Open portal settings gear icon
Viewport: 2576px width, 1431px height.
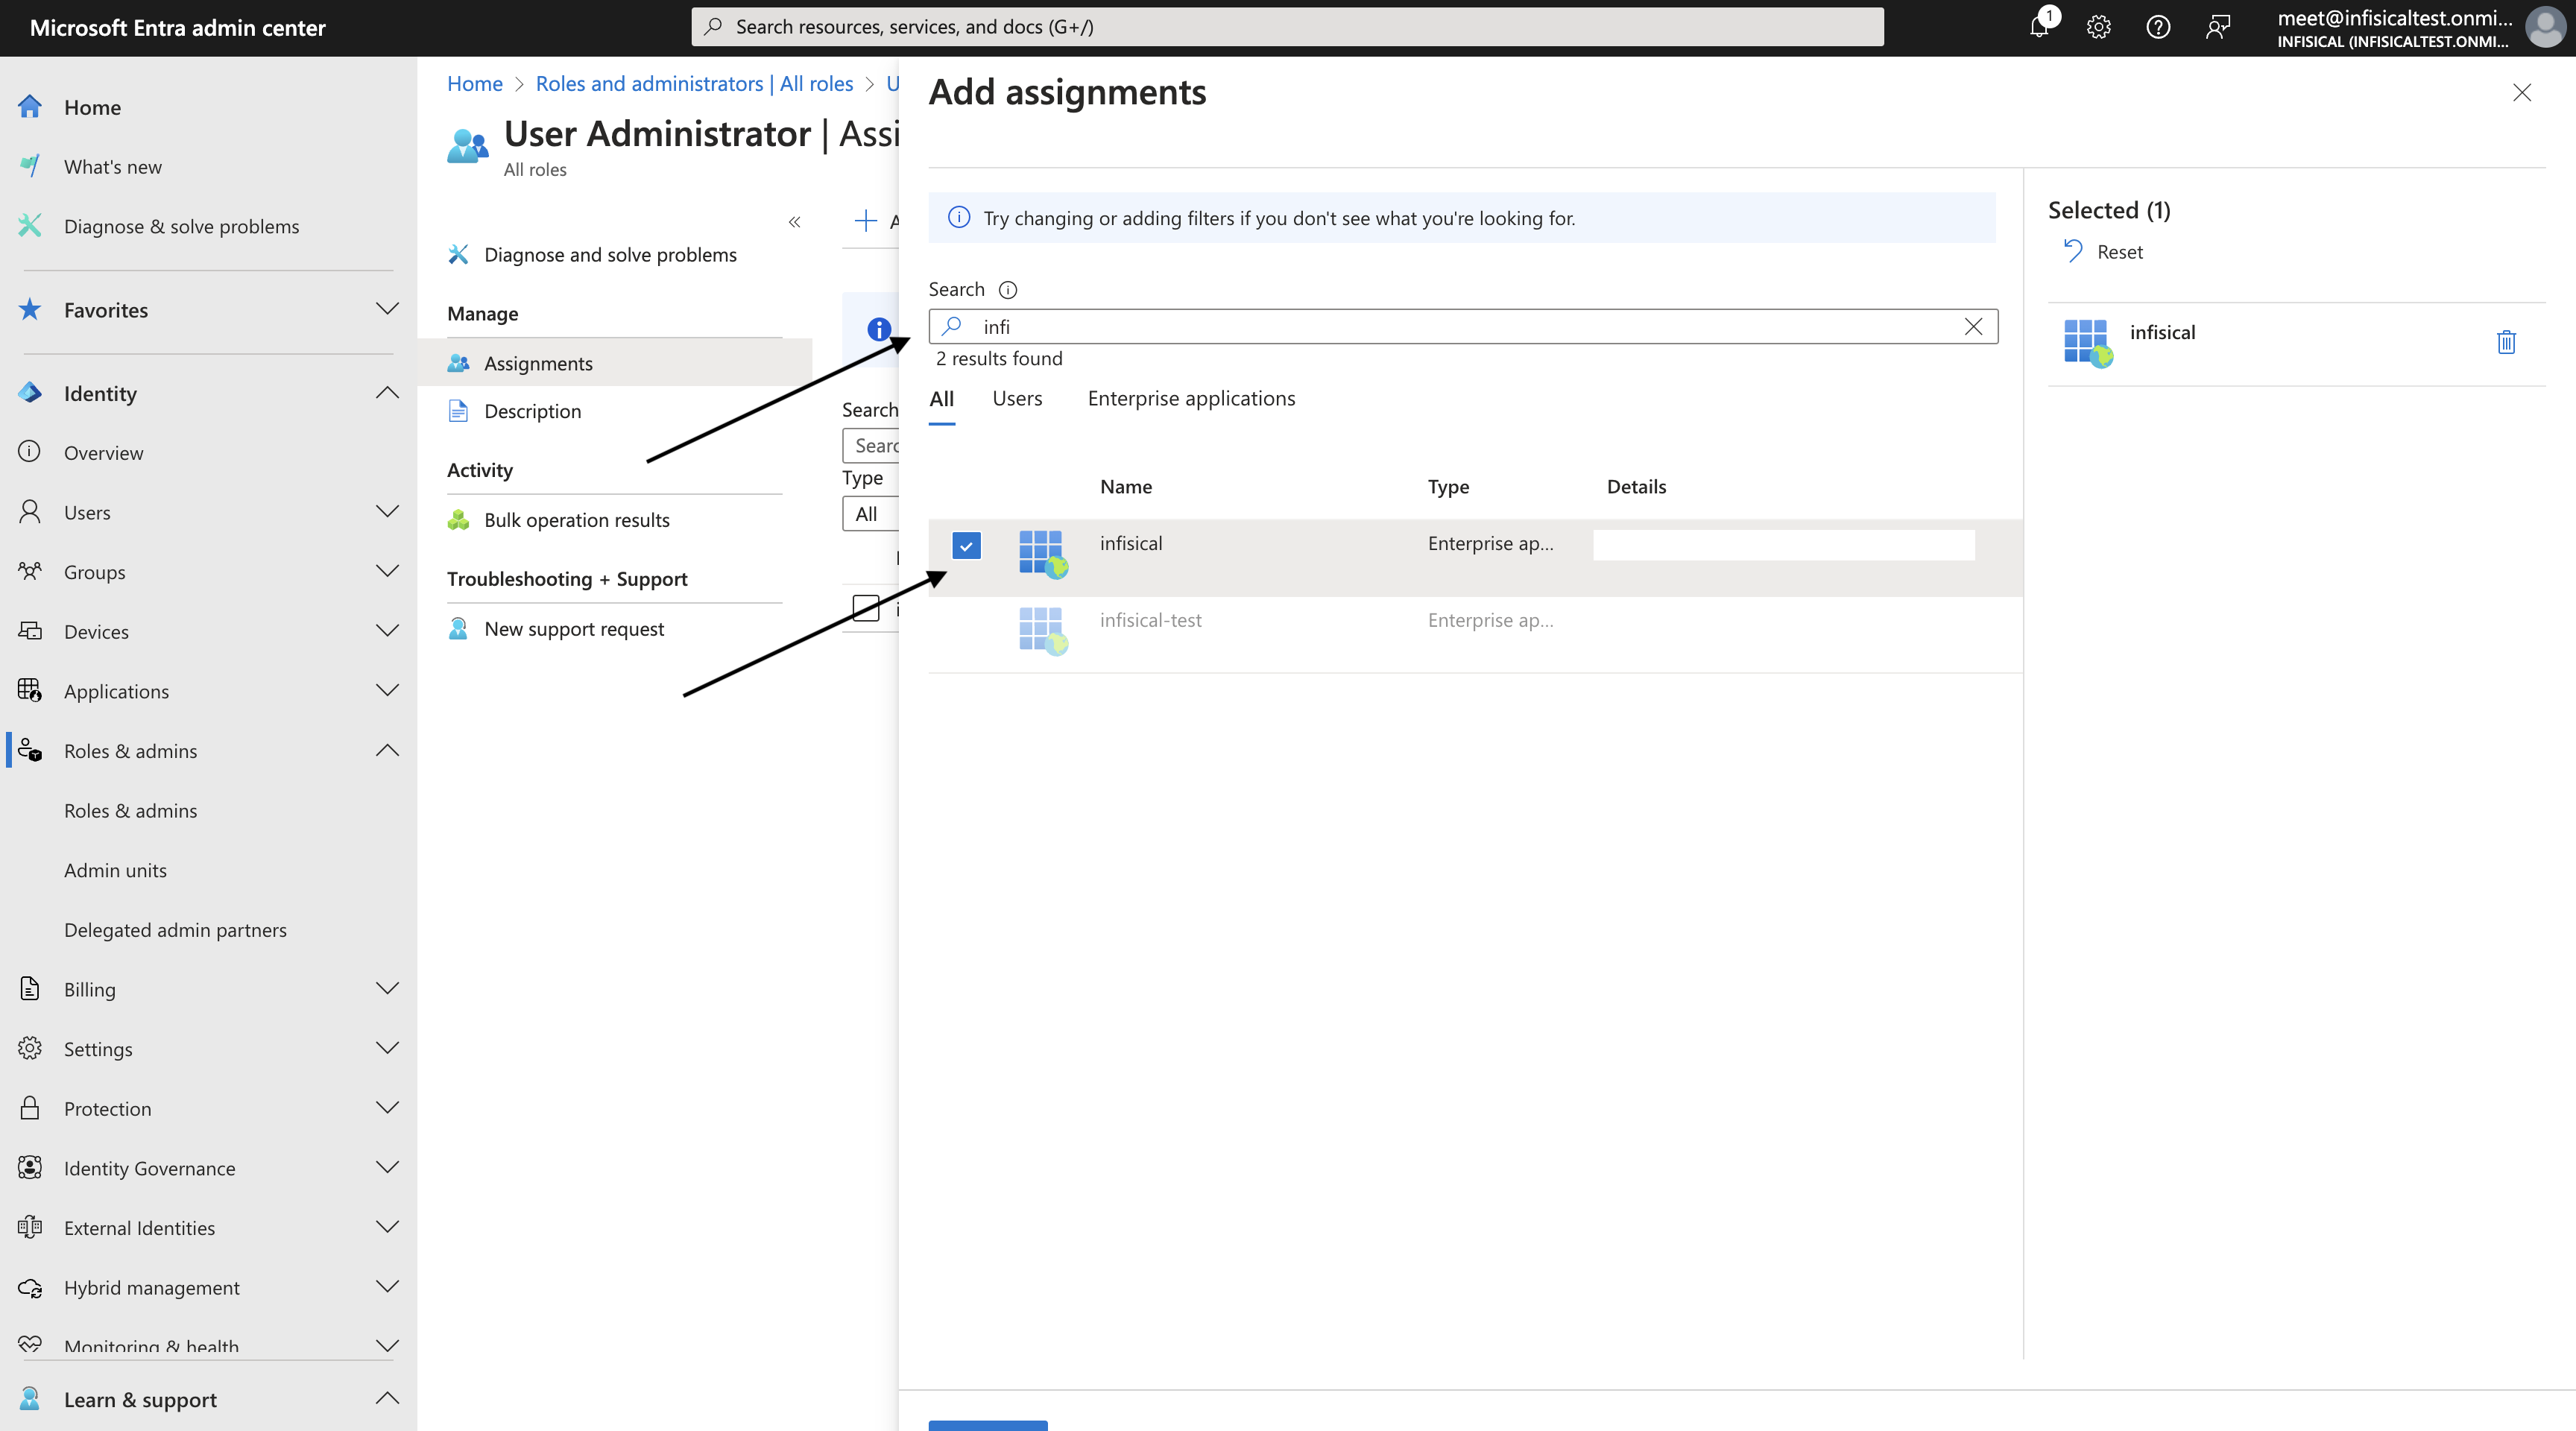(2098, 27)
